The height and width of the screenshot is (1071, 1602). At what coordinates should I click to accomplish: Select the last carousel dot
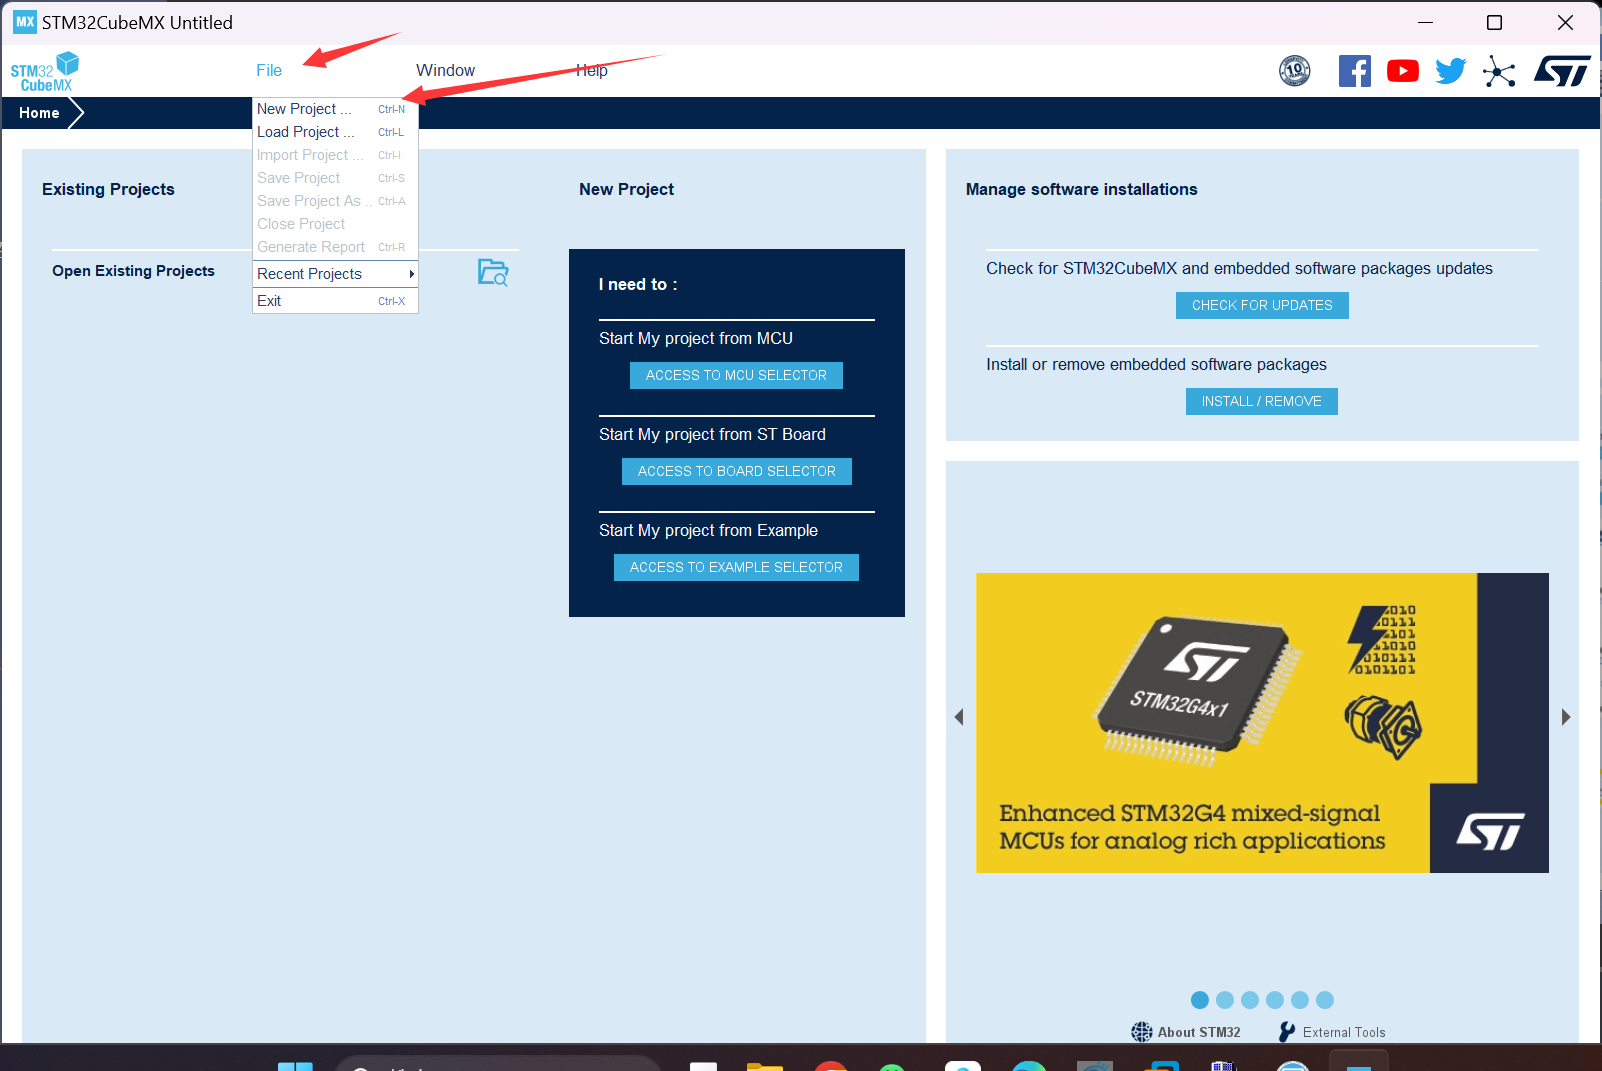[1325, 1000]
